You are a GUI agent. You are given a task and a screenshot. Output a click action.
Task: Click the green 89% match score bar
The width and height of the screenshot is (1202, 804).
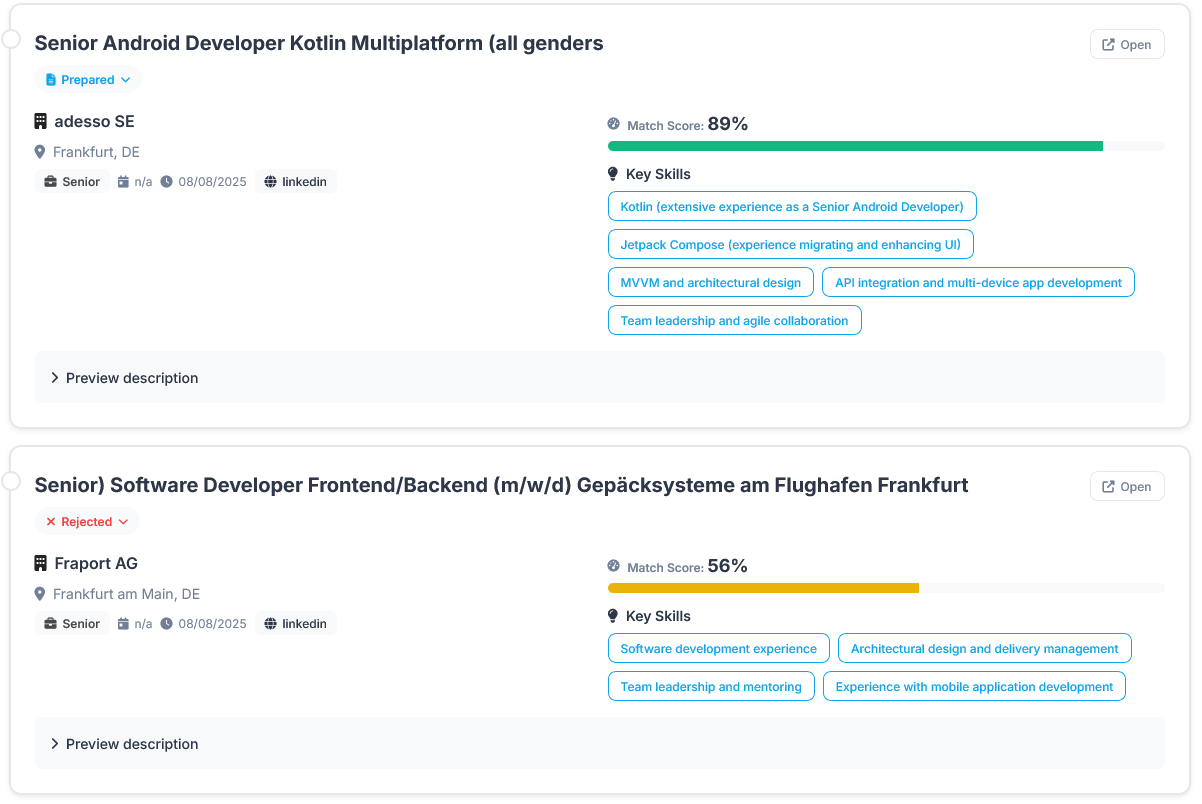(855, 146)
